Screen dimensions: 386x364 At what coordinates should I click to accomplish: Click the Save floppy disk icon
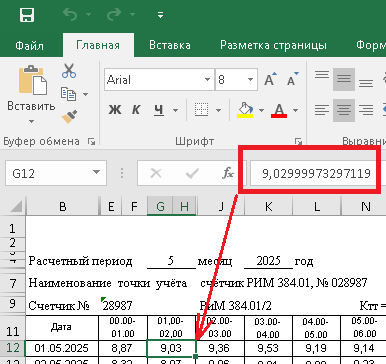[x=27, y=15]
